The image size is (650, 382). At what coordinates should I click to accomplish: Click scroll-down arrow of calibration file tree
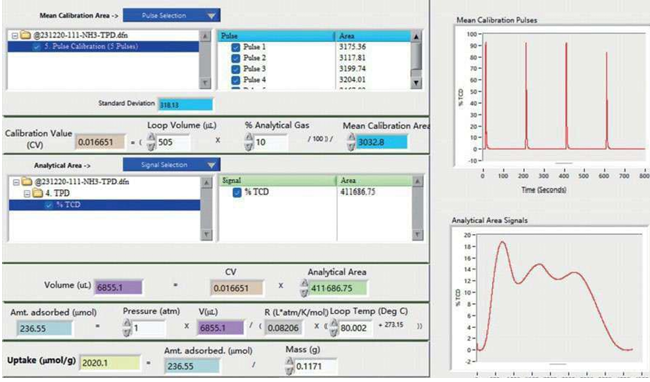click(205, 83)
